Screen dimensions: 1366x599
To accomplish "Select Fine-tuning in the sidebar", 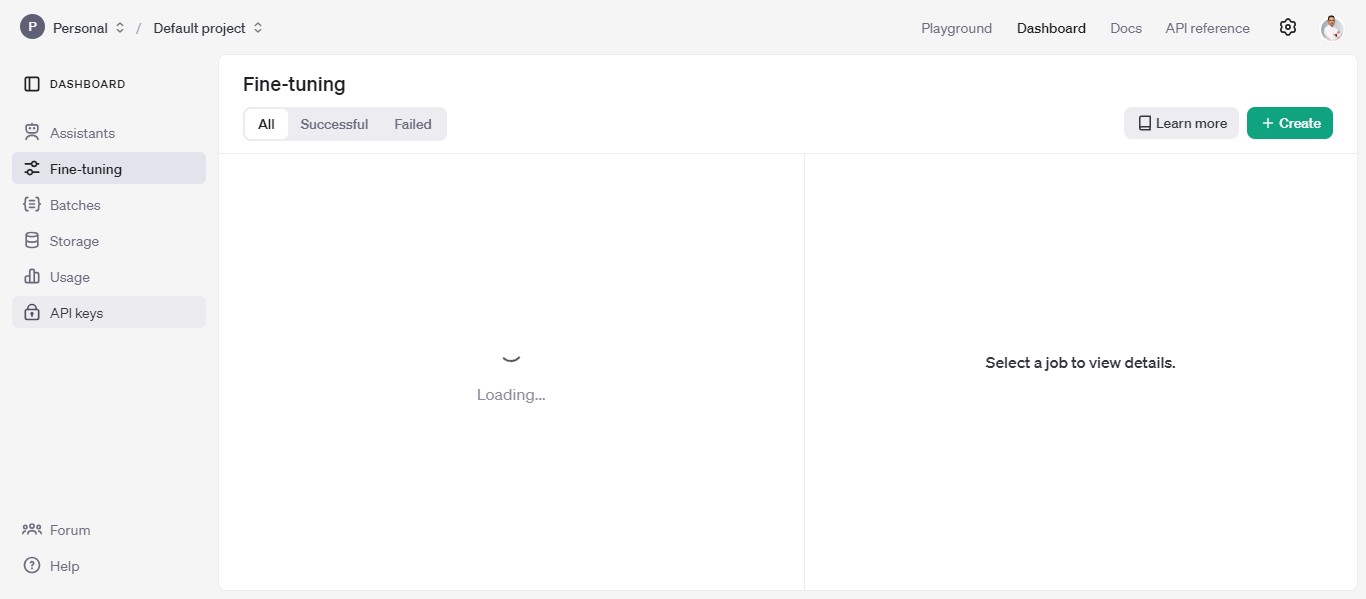I will (109, 169).
